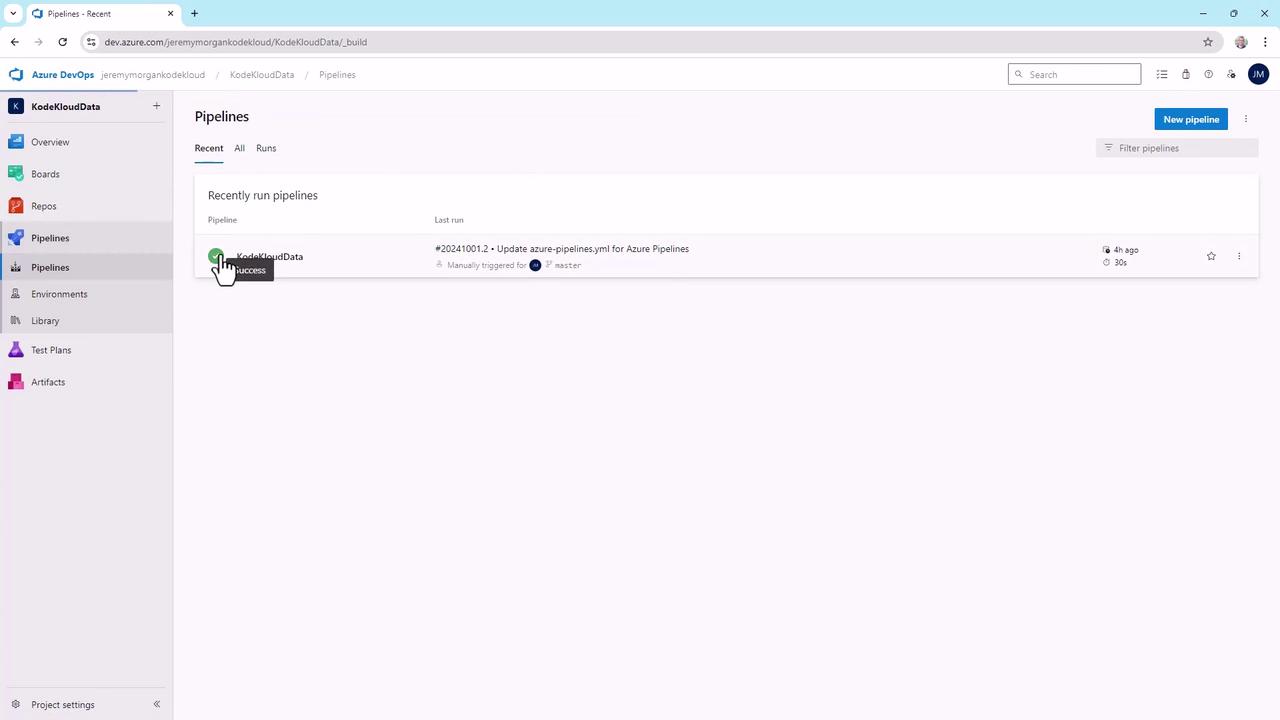1280x720 pixels.
Task: Open a new browser tab
Action: (194, 13)
